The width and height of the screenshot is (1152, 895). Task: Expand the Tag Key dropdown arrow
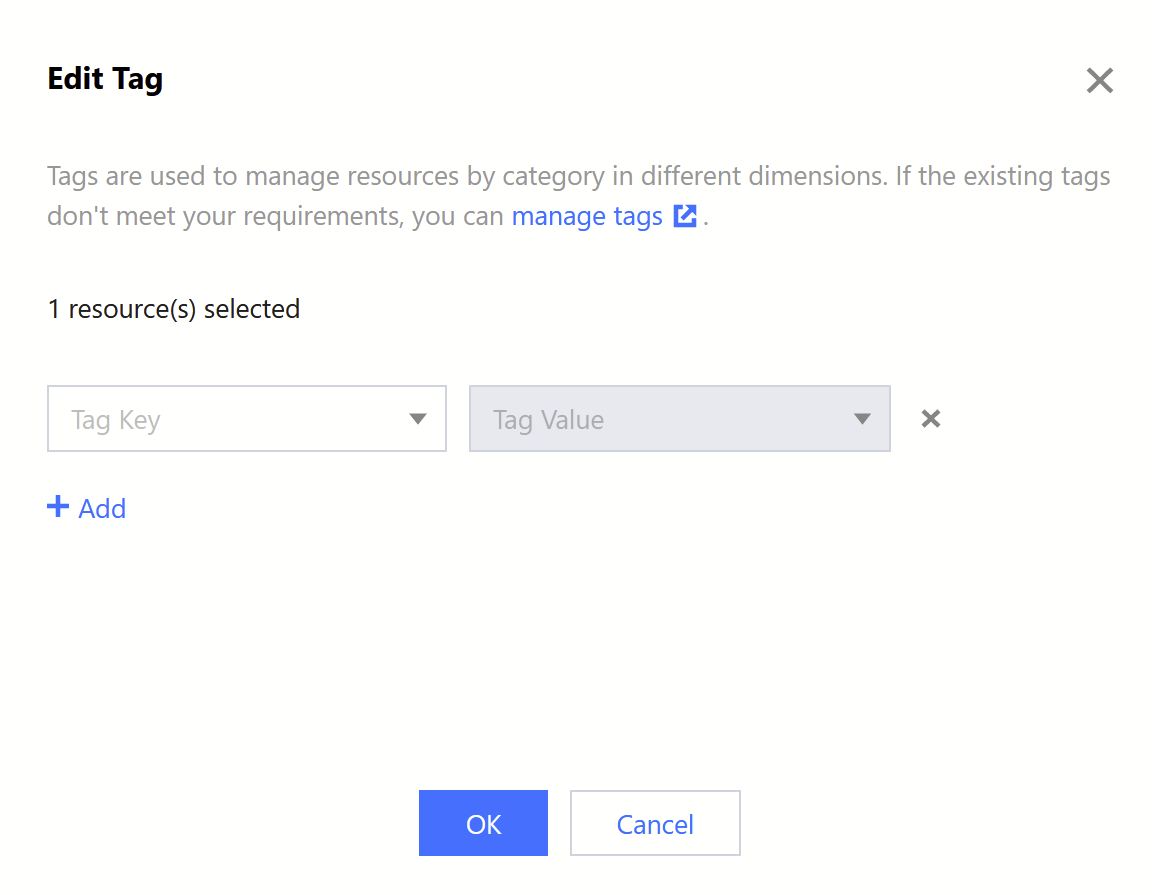click(x=418, y=419)
